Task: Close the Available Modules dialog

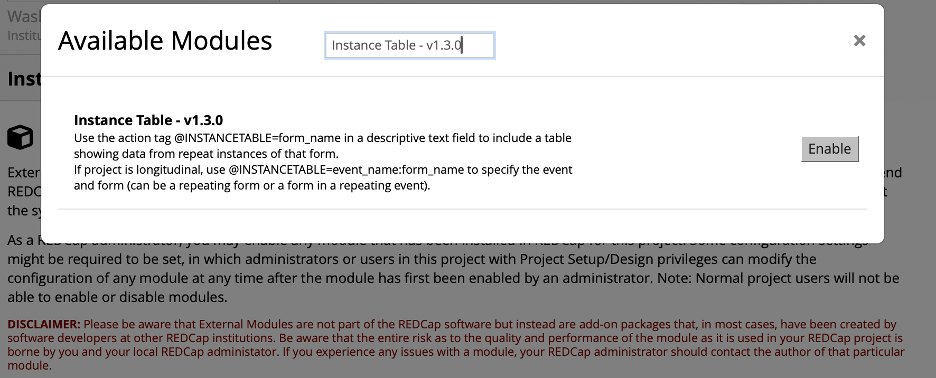Action: pyautogui.click(x=859, y=41)
